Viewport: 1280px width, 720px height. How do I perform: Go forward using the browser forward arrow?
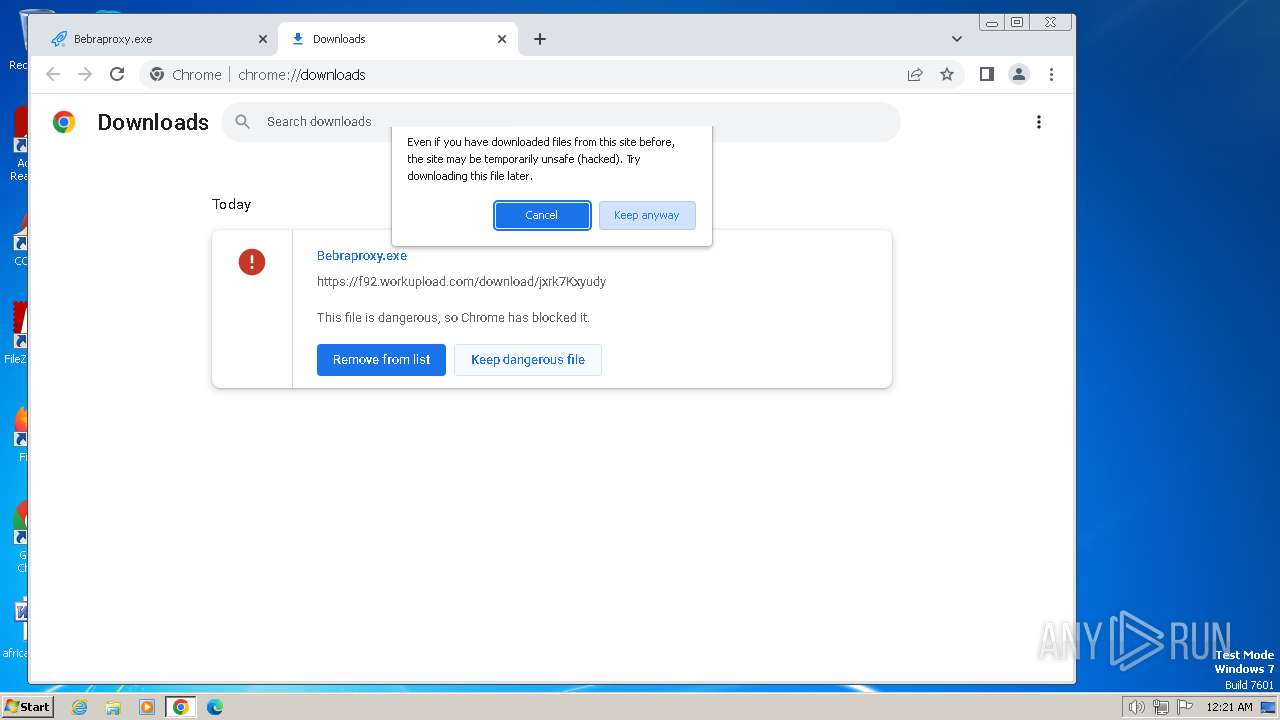85,74
